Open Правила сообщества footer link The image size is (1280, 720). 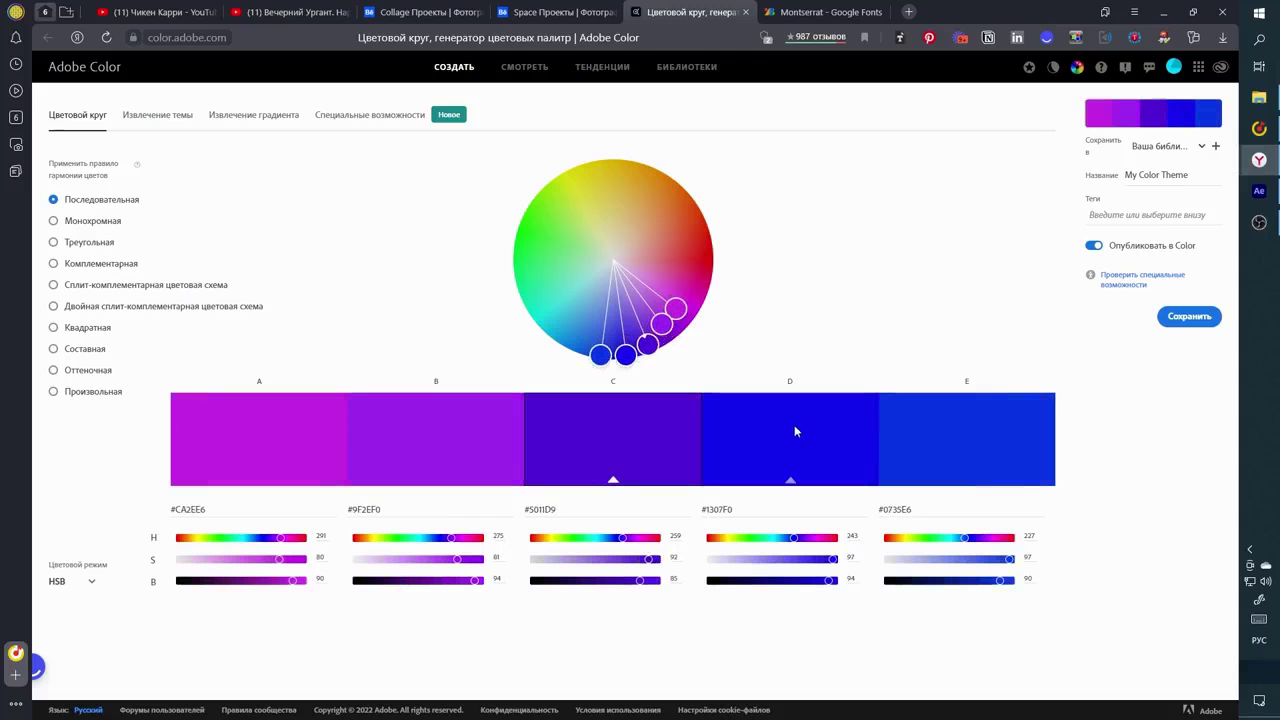(x=259, y=710)
